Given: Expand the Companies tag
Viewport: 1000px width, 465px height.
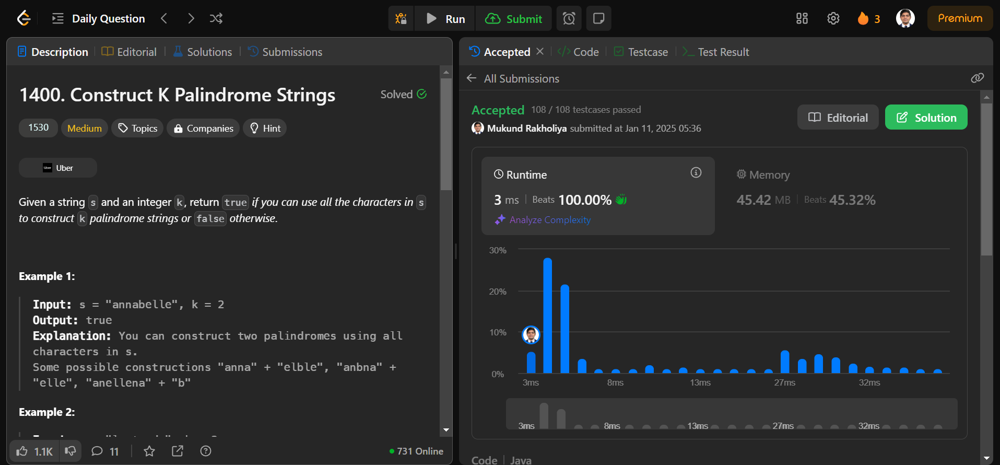Looking at the screenshot, I should [204, 128].
